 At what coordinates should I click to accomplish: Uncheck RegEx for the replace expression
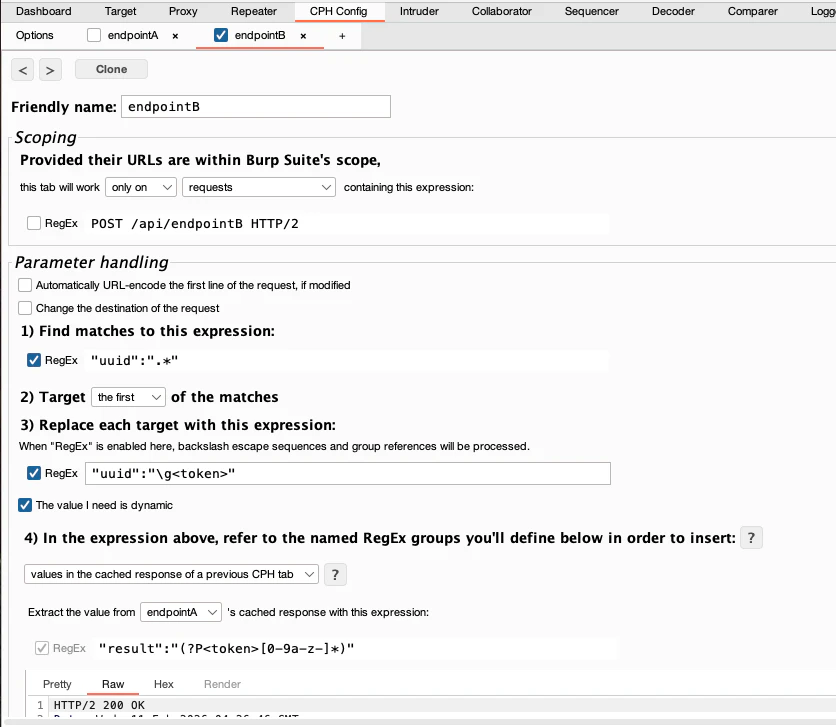(x=34, y=473)
